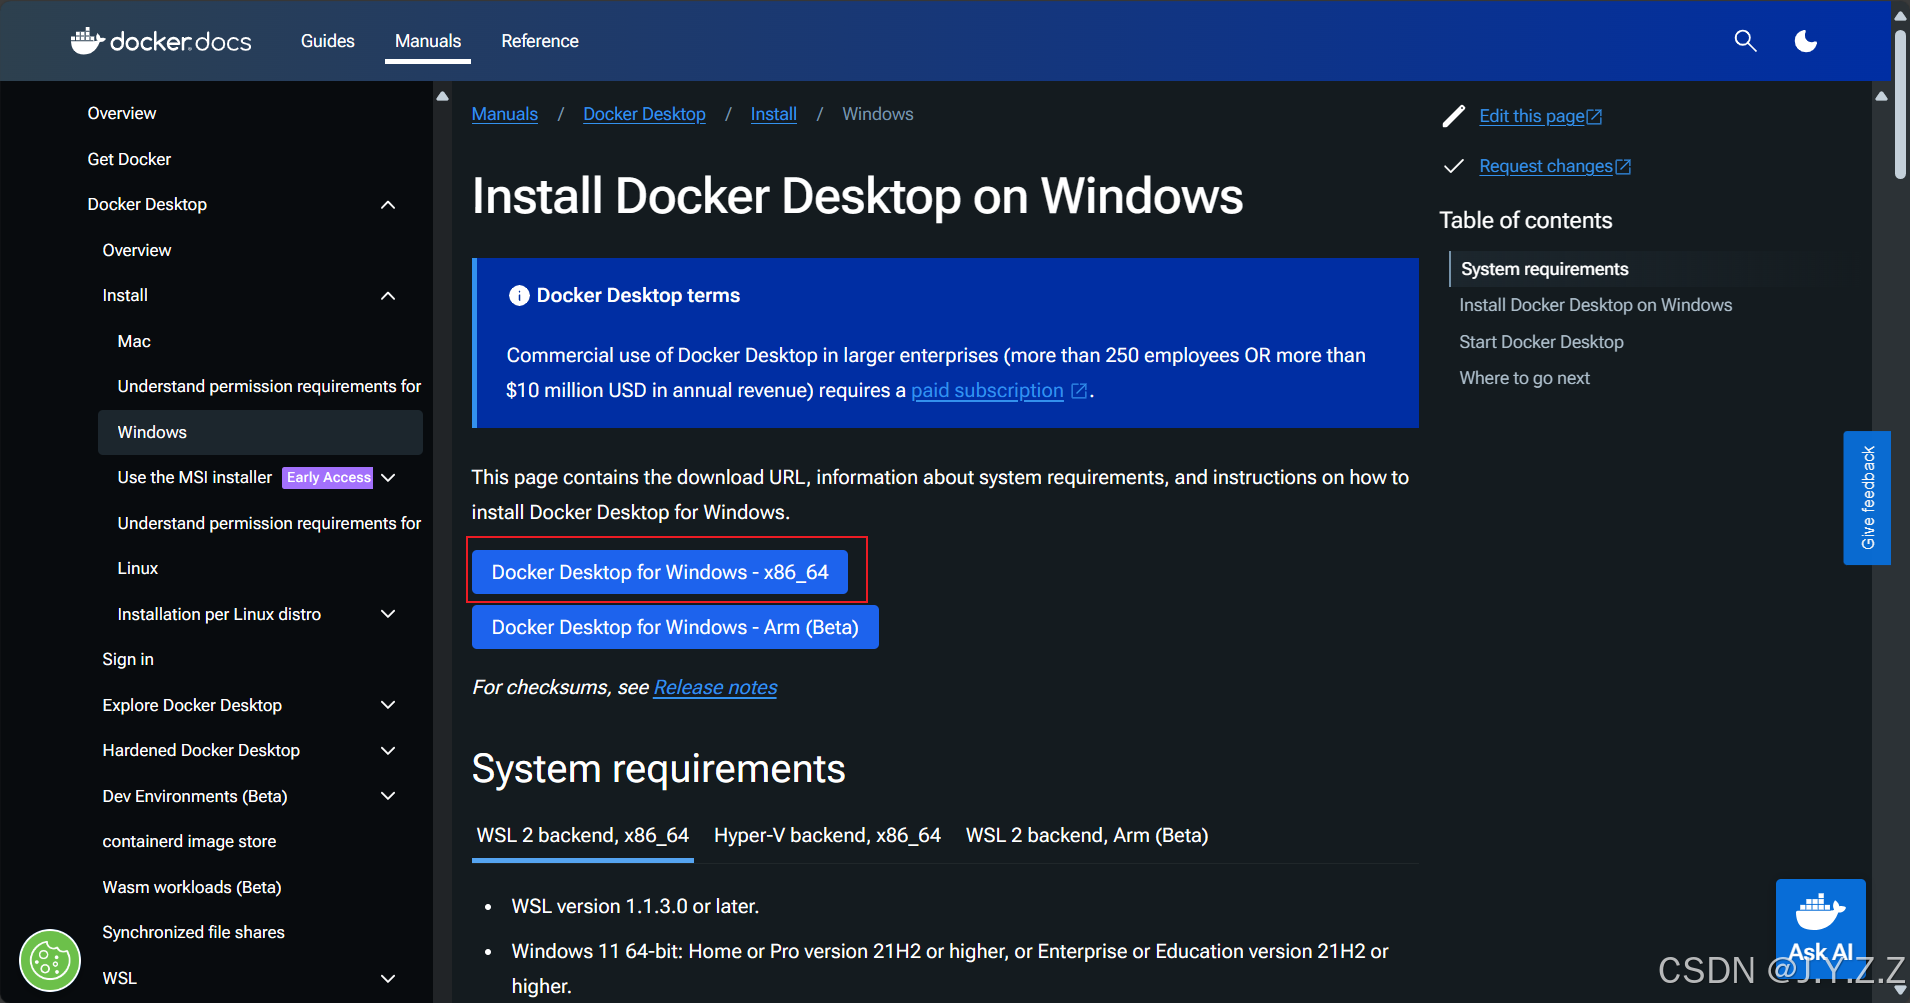Expand Installation per Linux distro

[388, 614]
